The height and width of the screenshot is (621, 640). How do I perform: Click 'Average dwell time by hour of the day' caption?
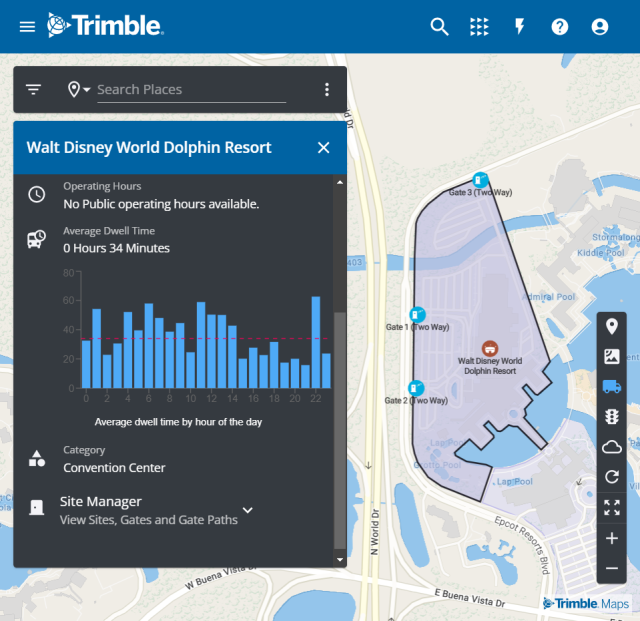178,422
